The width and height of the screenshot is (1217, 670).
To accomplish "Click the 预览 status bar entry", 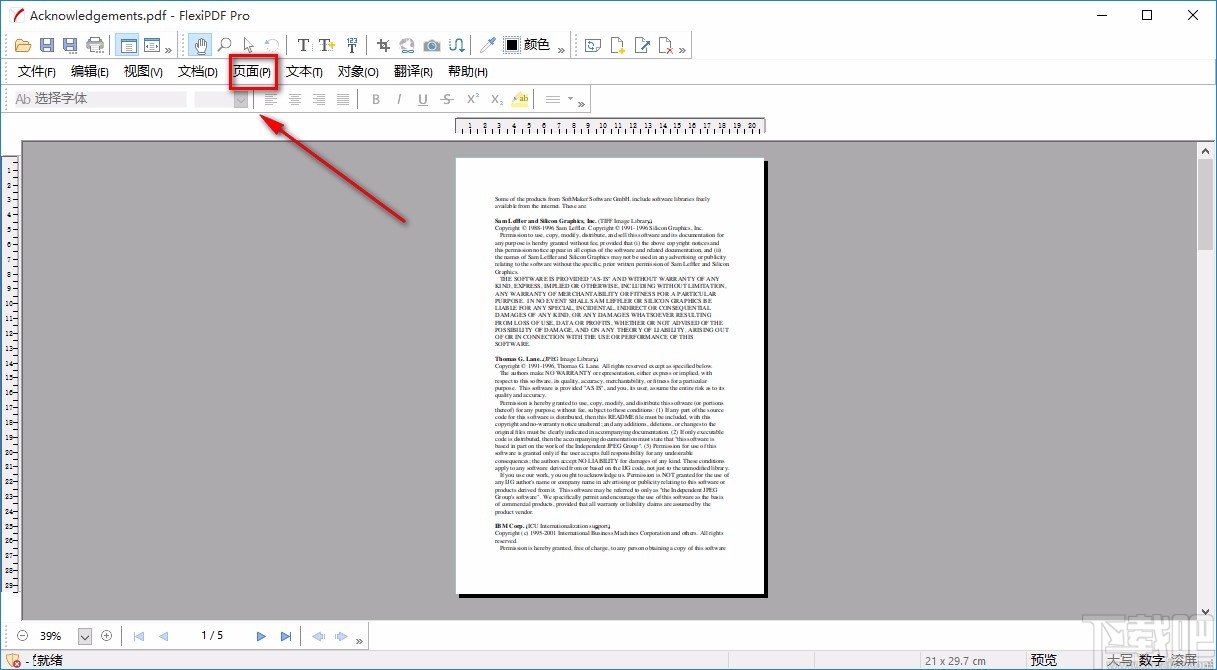I will tap(1043, 660).
